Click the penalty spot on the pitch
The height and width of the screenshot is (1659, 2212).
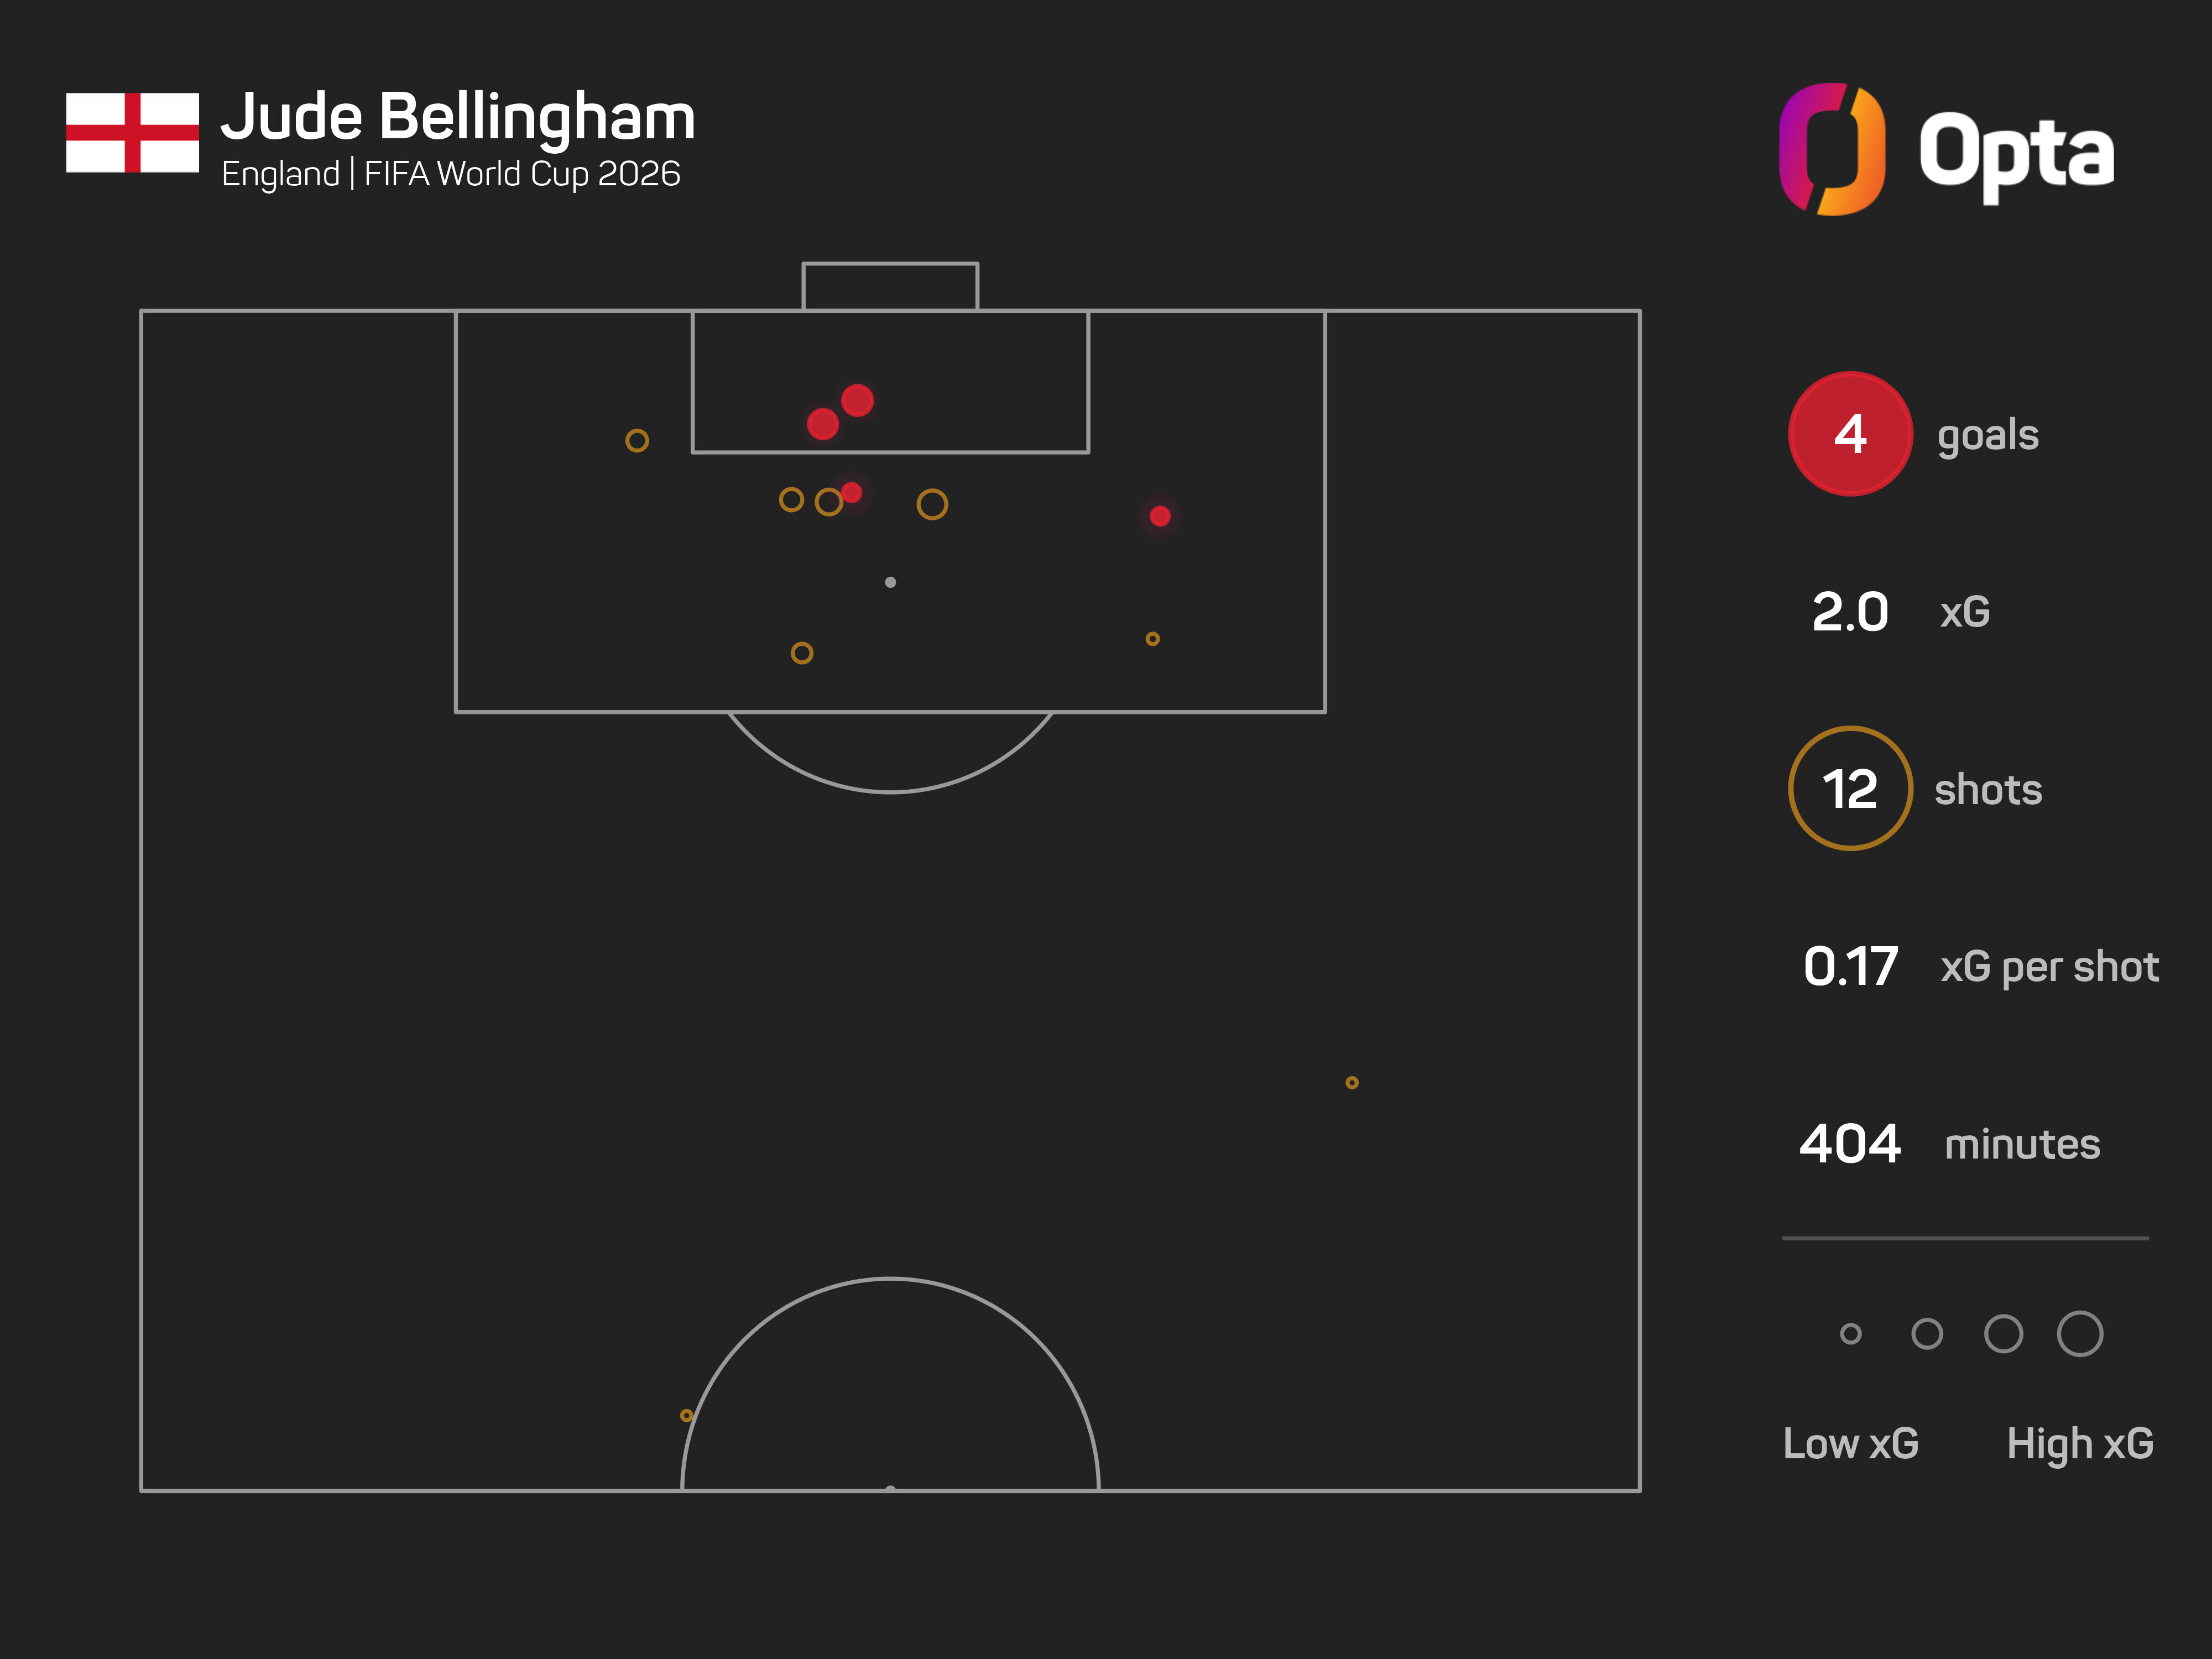pyautogui.click(x=890, y=582)
